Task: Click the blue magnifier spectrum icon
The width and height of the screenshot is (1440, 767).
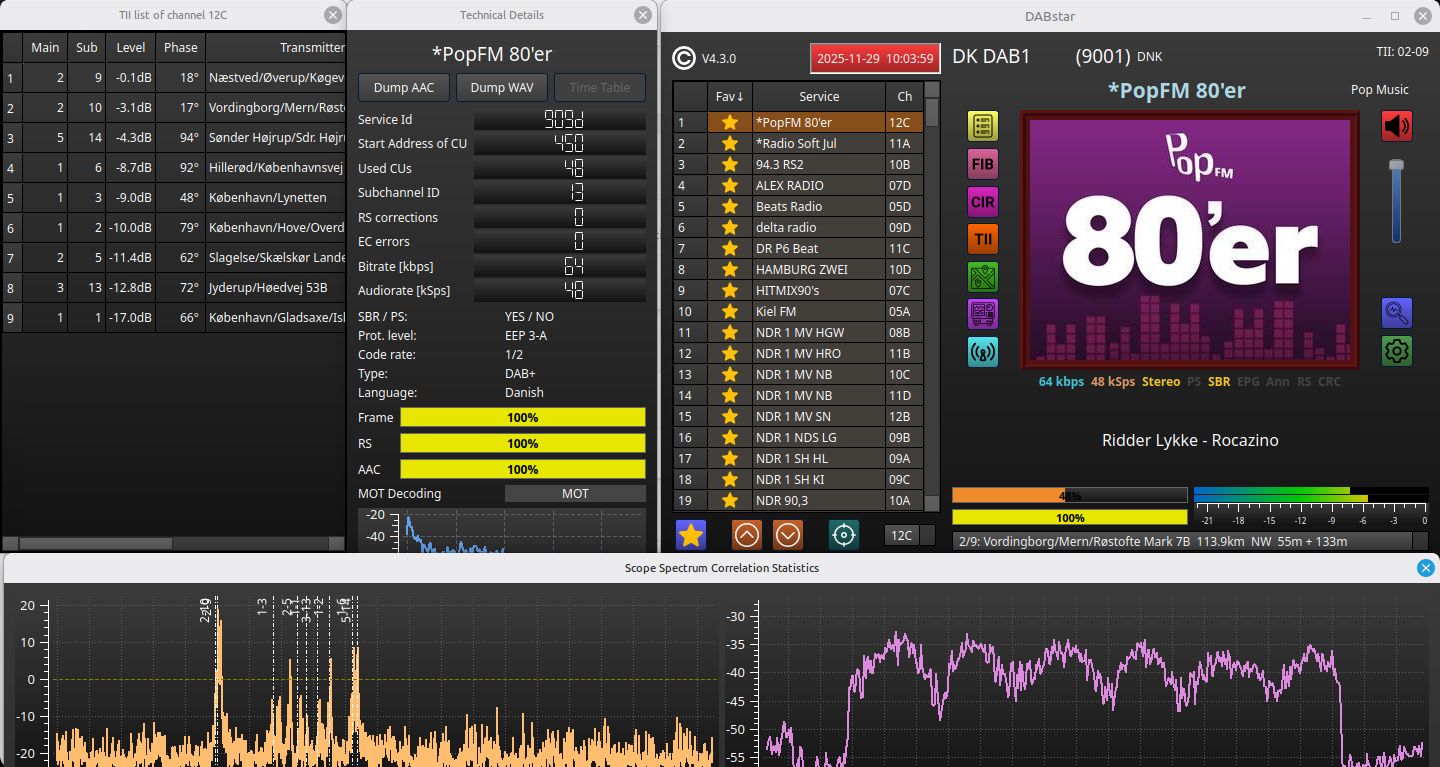Action: coord(1396,313)
